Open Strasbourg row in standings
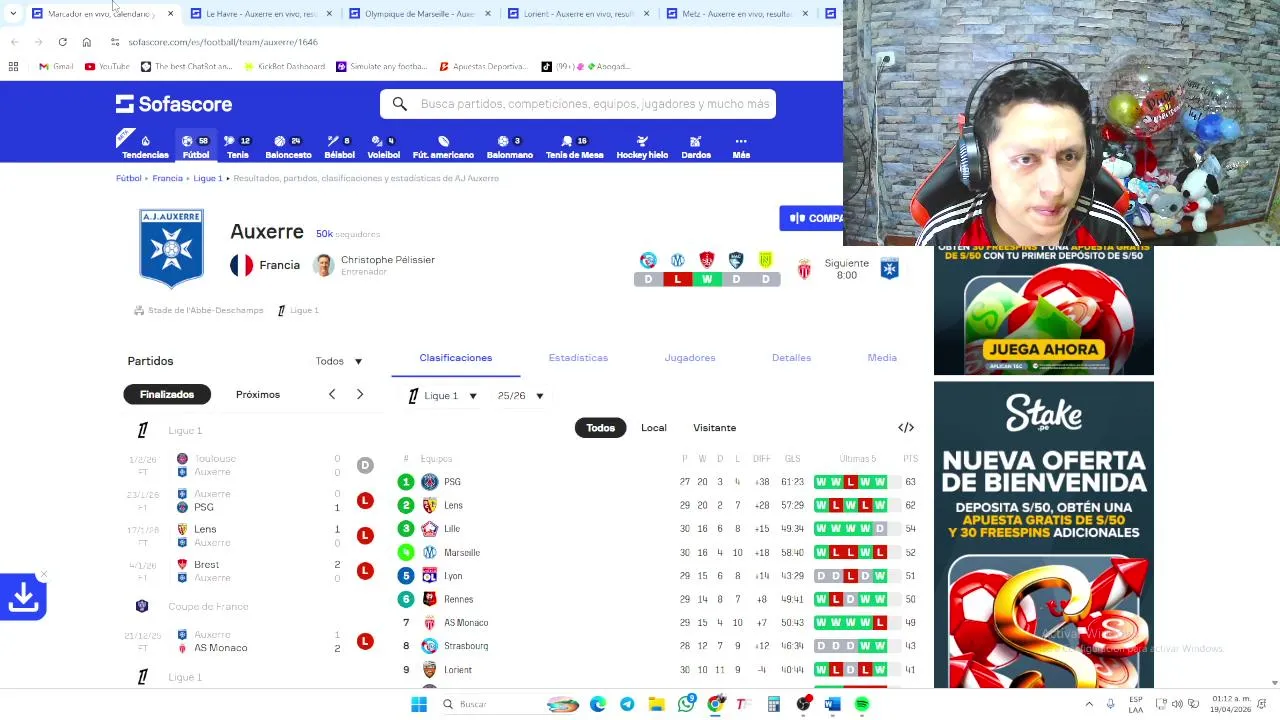 658,646
